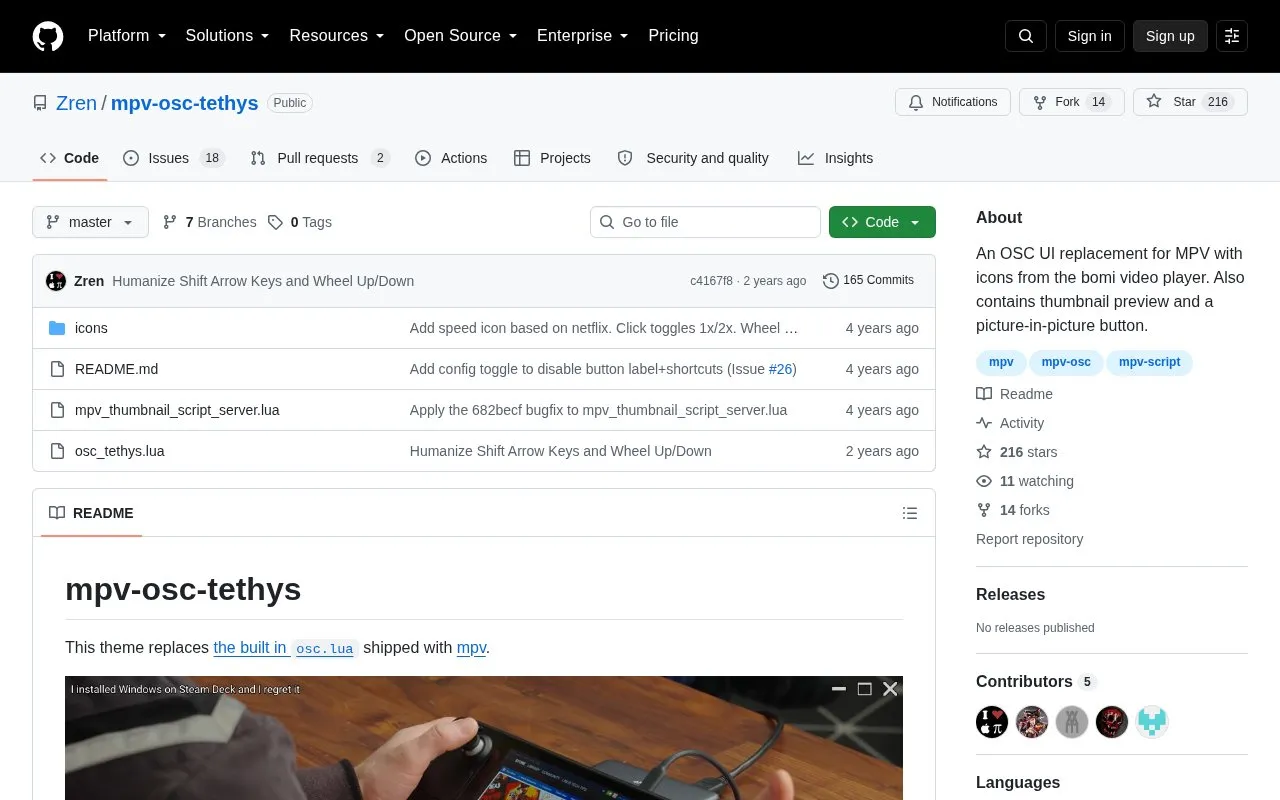Expand the Open Source menu
The width and height of the screenshot is (1280, 800).
coord(460,36)
